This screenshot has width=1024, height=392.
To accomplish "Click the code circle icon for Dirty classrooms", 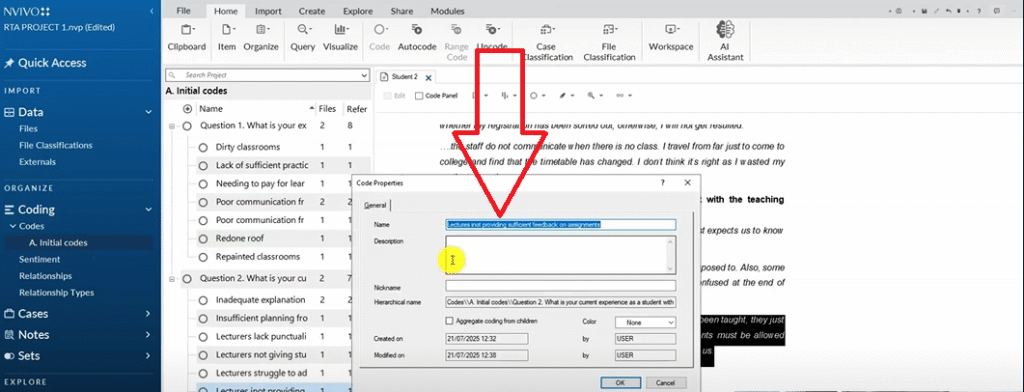I will [x=202, y=147].
